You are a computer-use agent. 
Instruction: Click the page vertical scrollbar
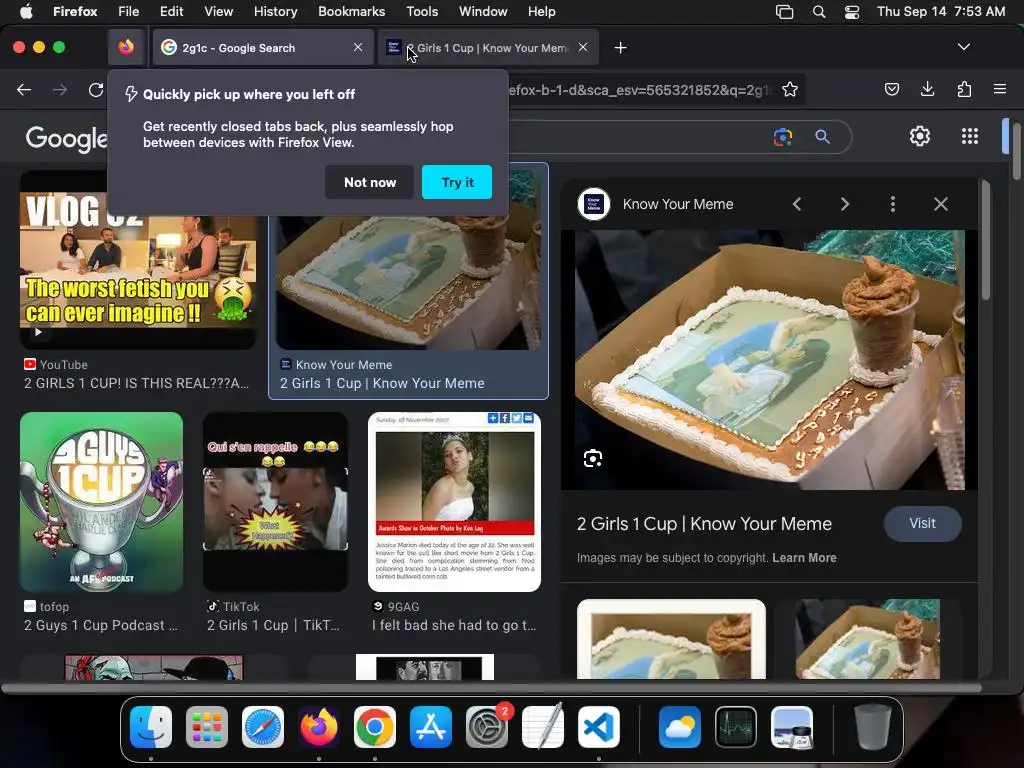point(1016,150)
